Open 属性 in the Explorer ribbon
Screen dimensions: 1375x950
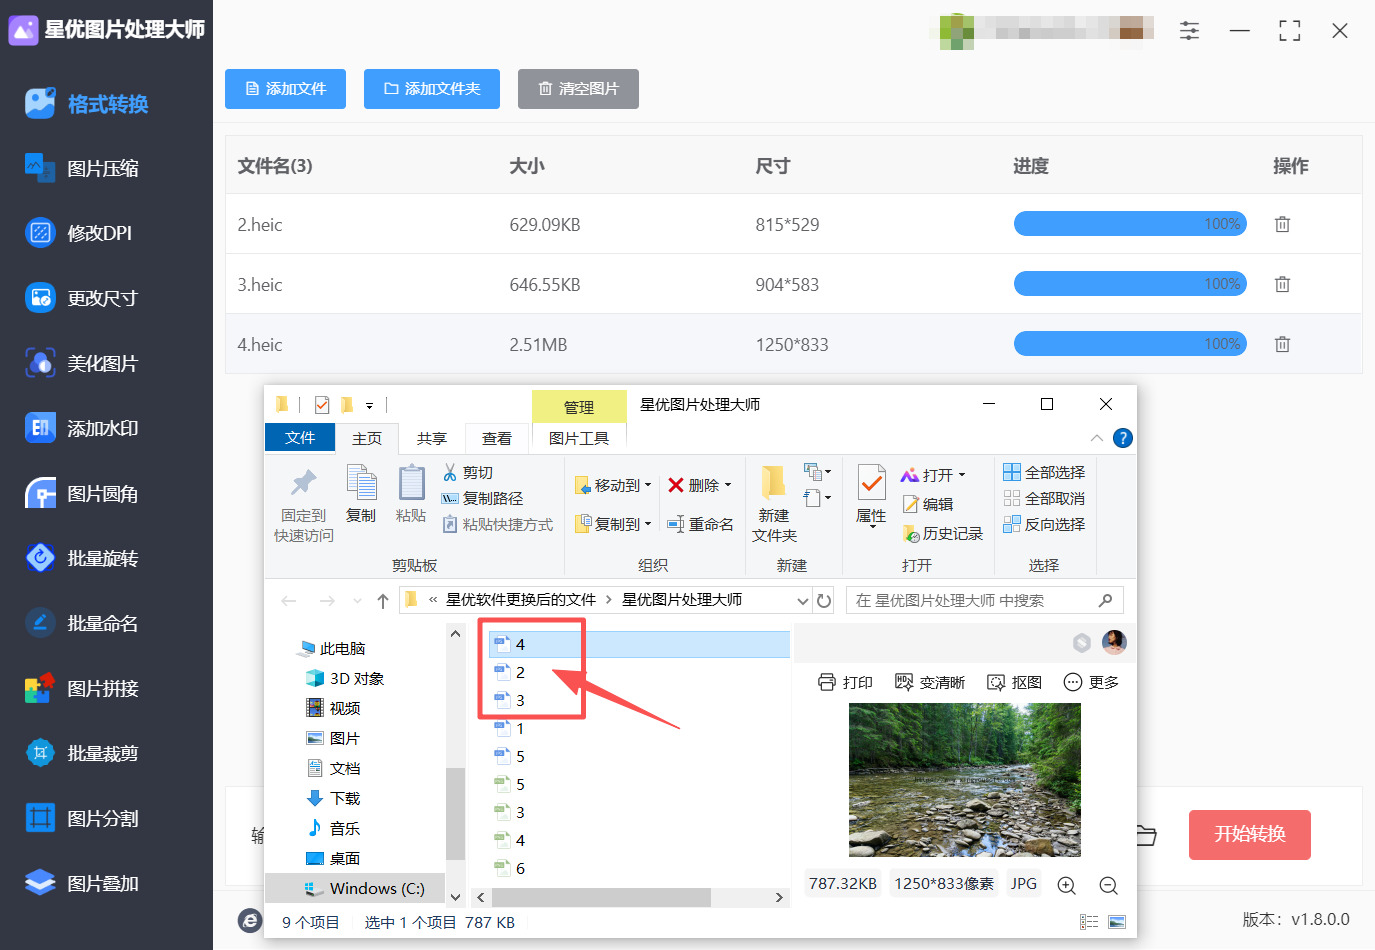871,496
